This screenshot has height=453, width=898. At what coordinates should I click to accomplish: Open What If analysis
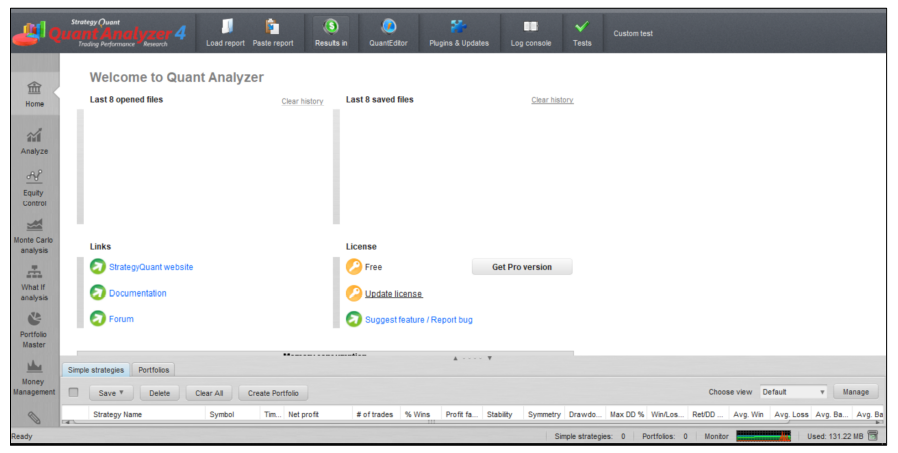pos(34,283)
